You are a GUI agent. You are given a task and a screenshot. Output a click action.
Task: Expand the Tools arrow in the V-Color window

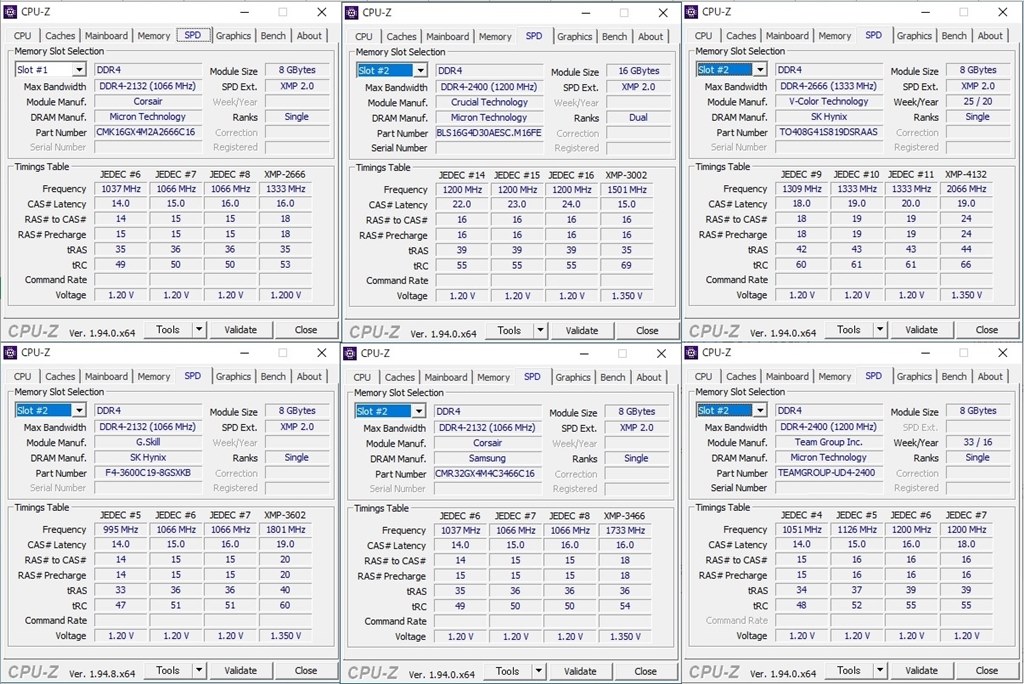click(880, 330)
